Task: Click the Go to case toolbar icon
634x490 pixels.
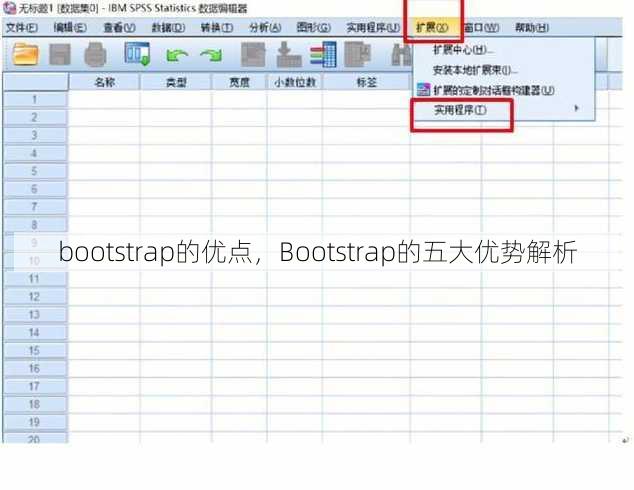Action: [253, 54]
